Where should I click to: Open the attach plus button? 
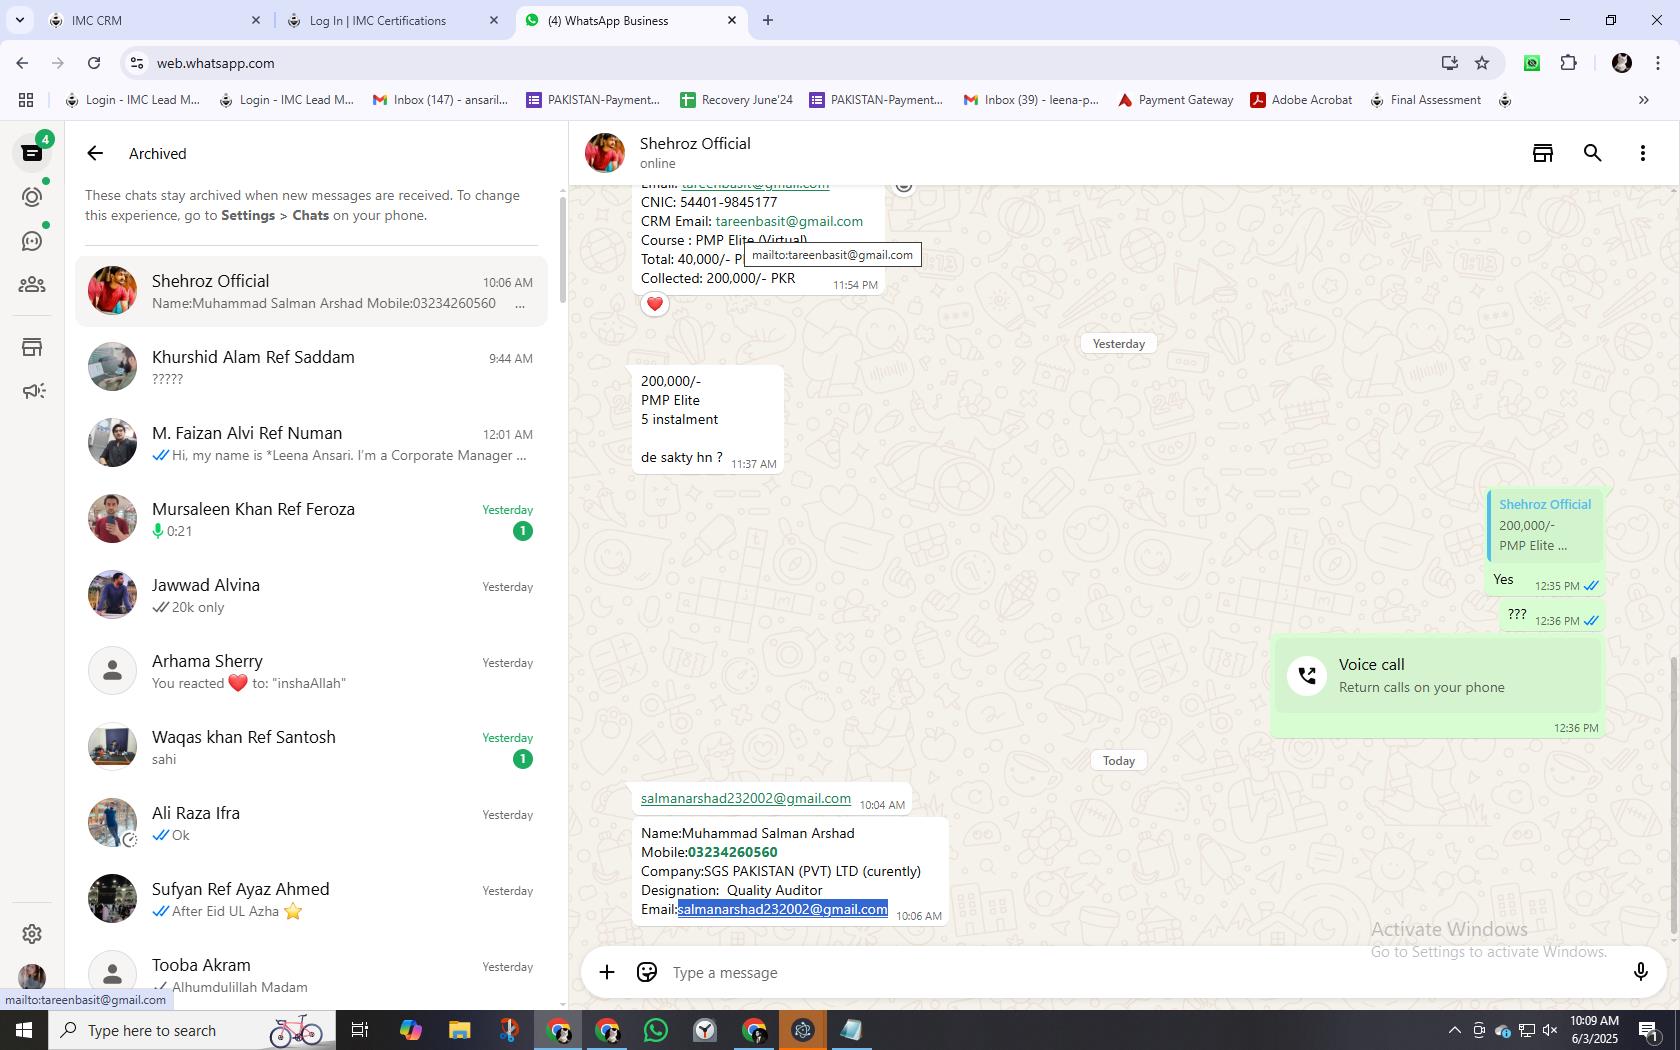tap(607, 972)
